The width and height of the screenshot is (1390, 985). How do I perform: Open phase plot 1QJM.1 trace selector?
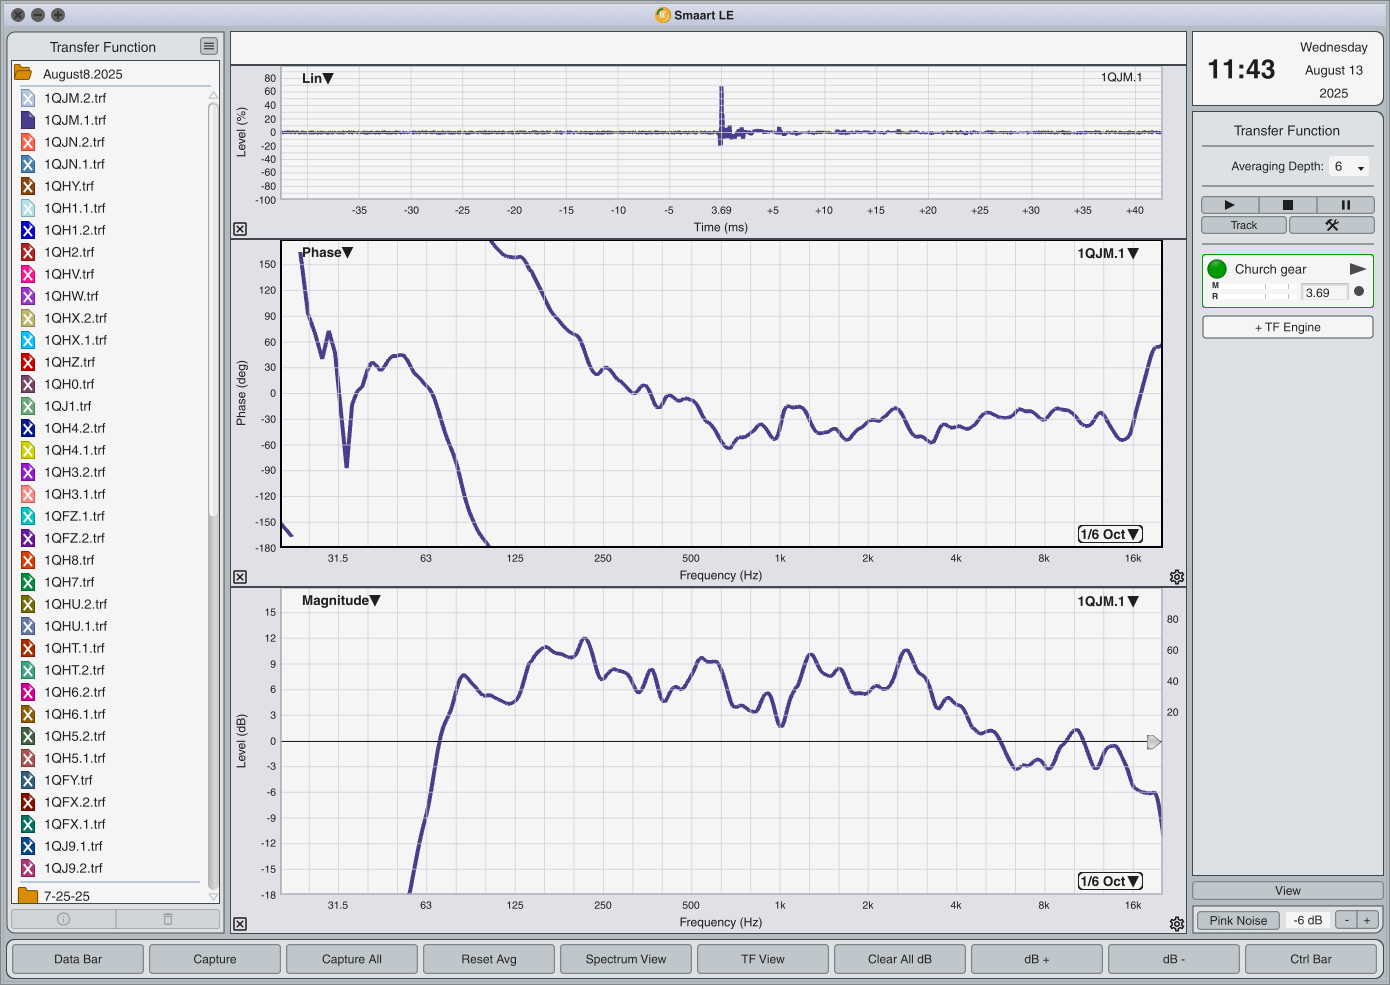click(x=1108, y=254)
